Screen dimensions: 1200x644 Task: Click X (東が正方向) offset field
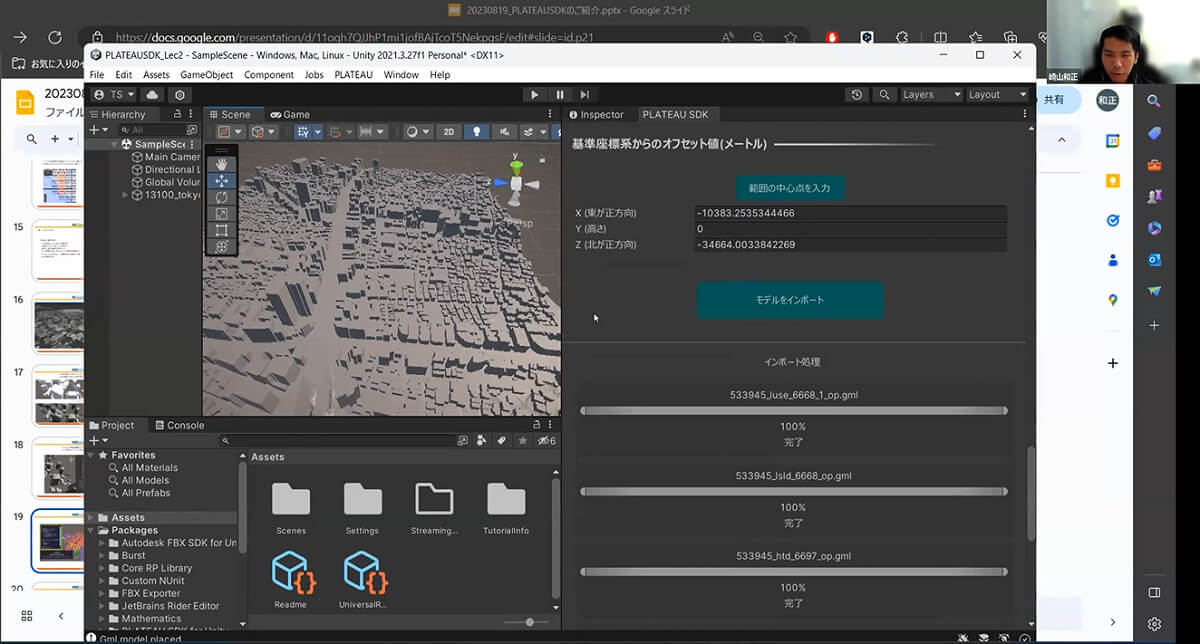(850, 213)
